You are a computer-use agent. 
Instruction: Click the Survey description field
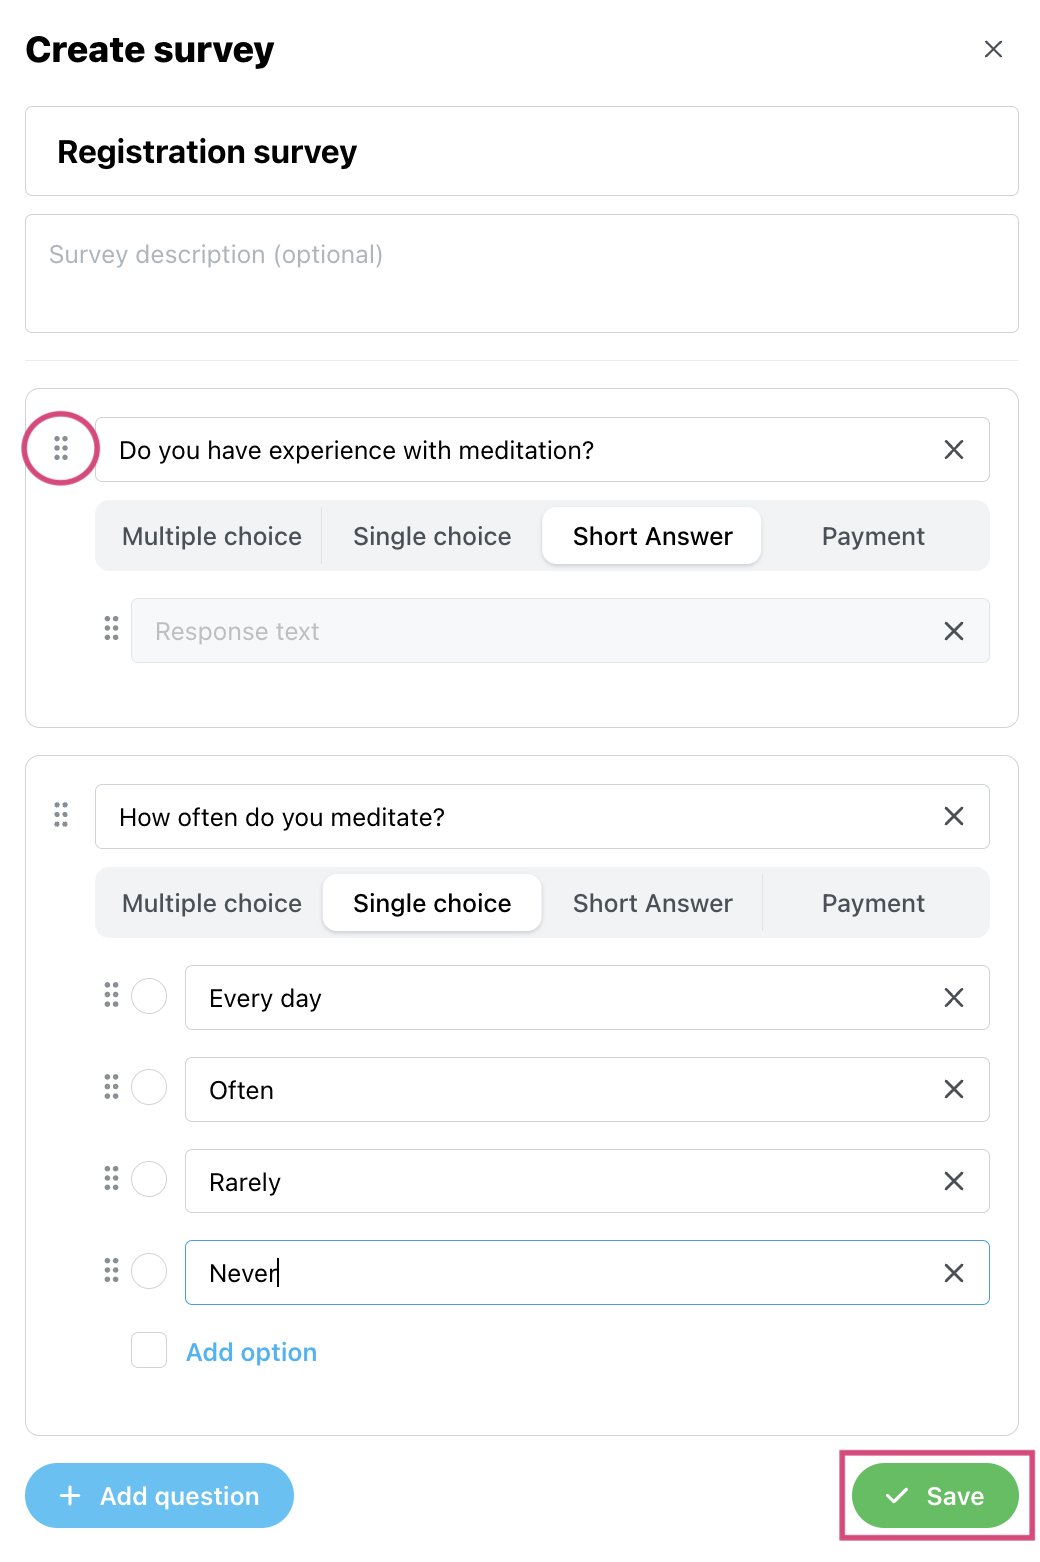click(x=522, y=273)
